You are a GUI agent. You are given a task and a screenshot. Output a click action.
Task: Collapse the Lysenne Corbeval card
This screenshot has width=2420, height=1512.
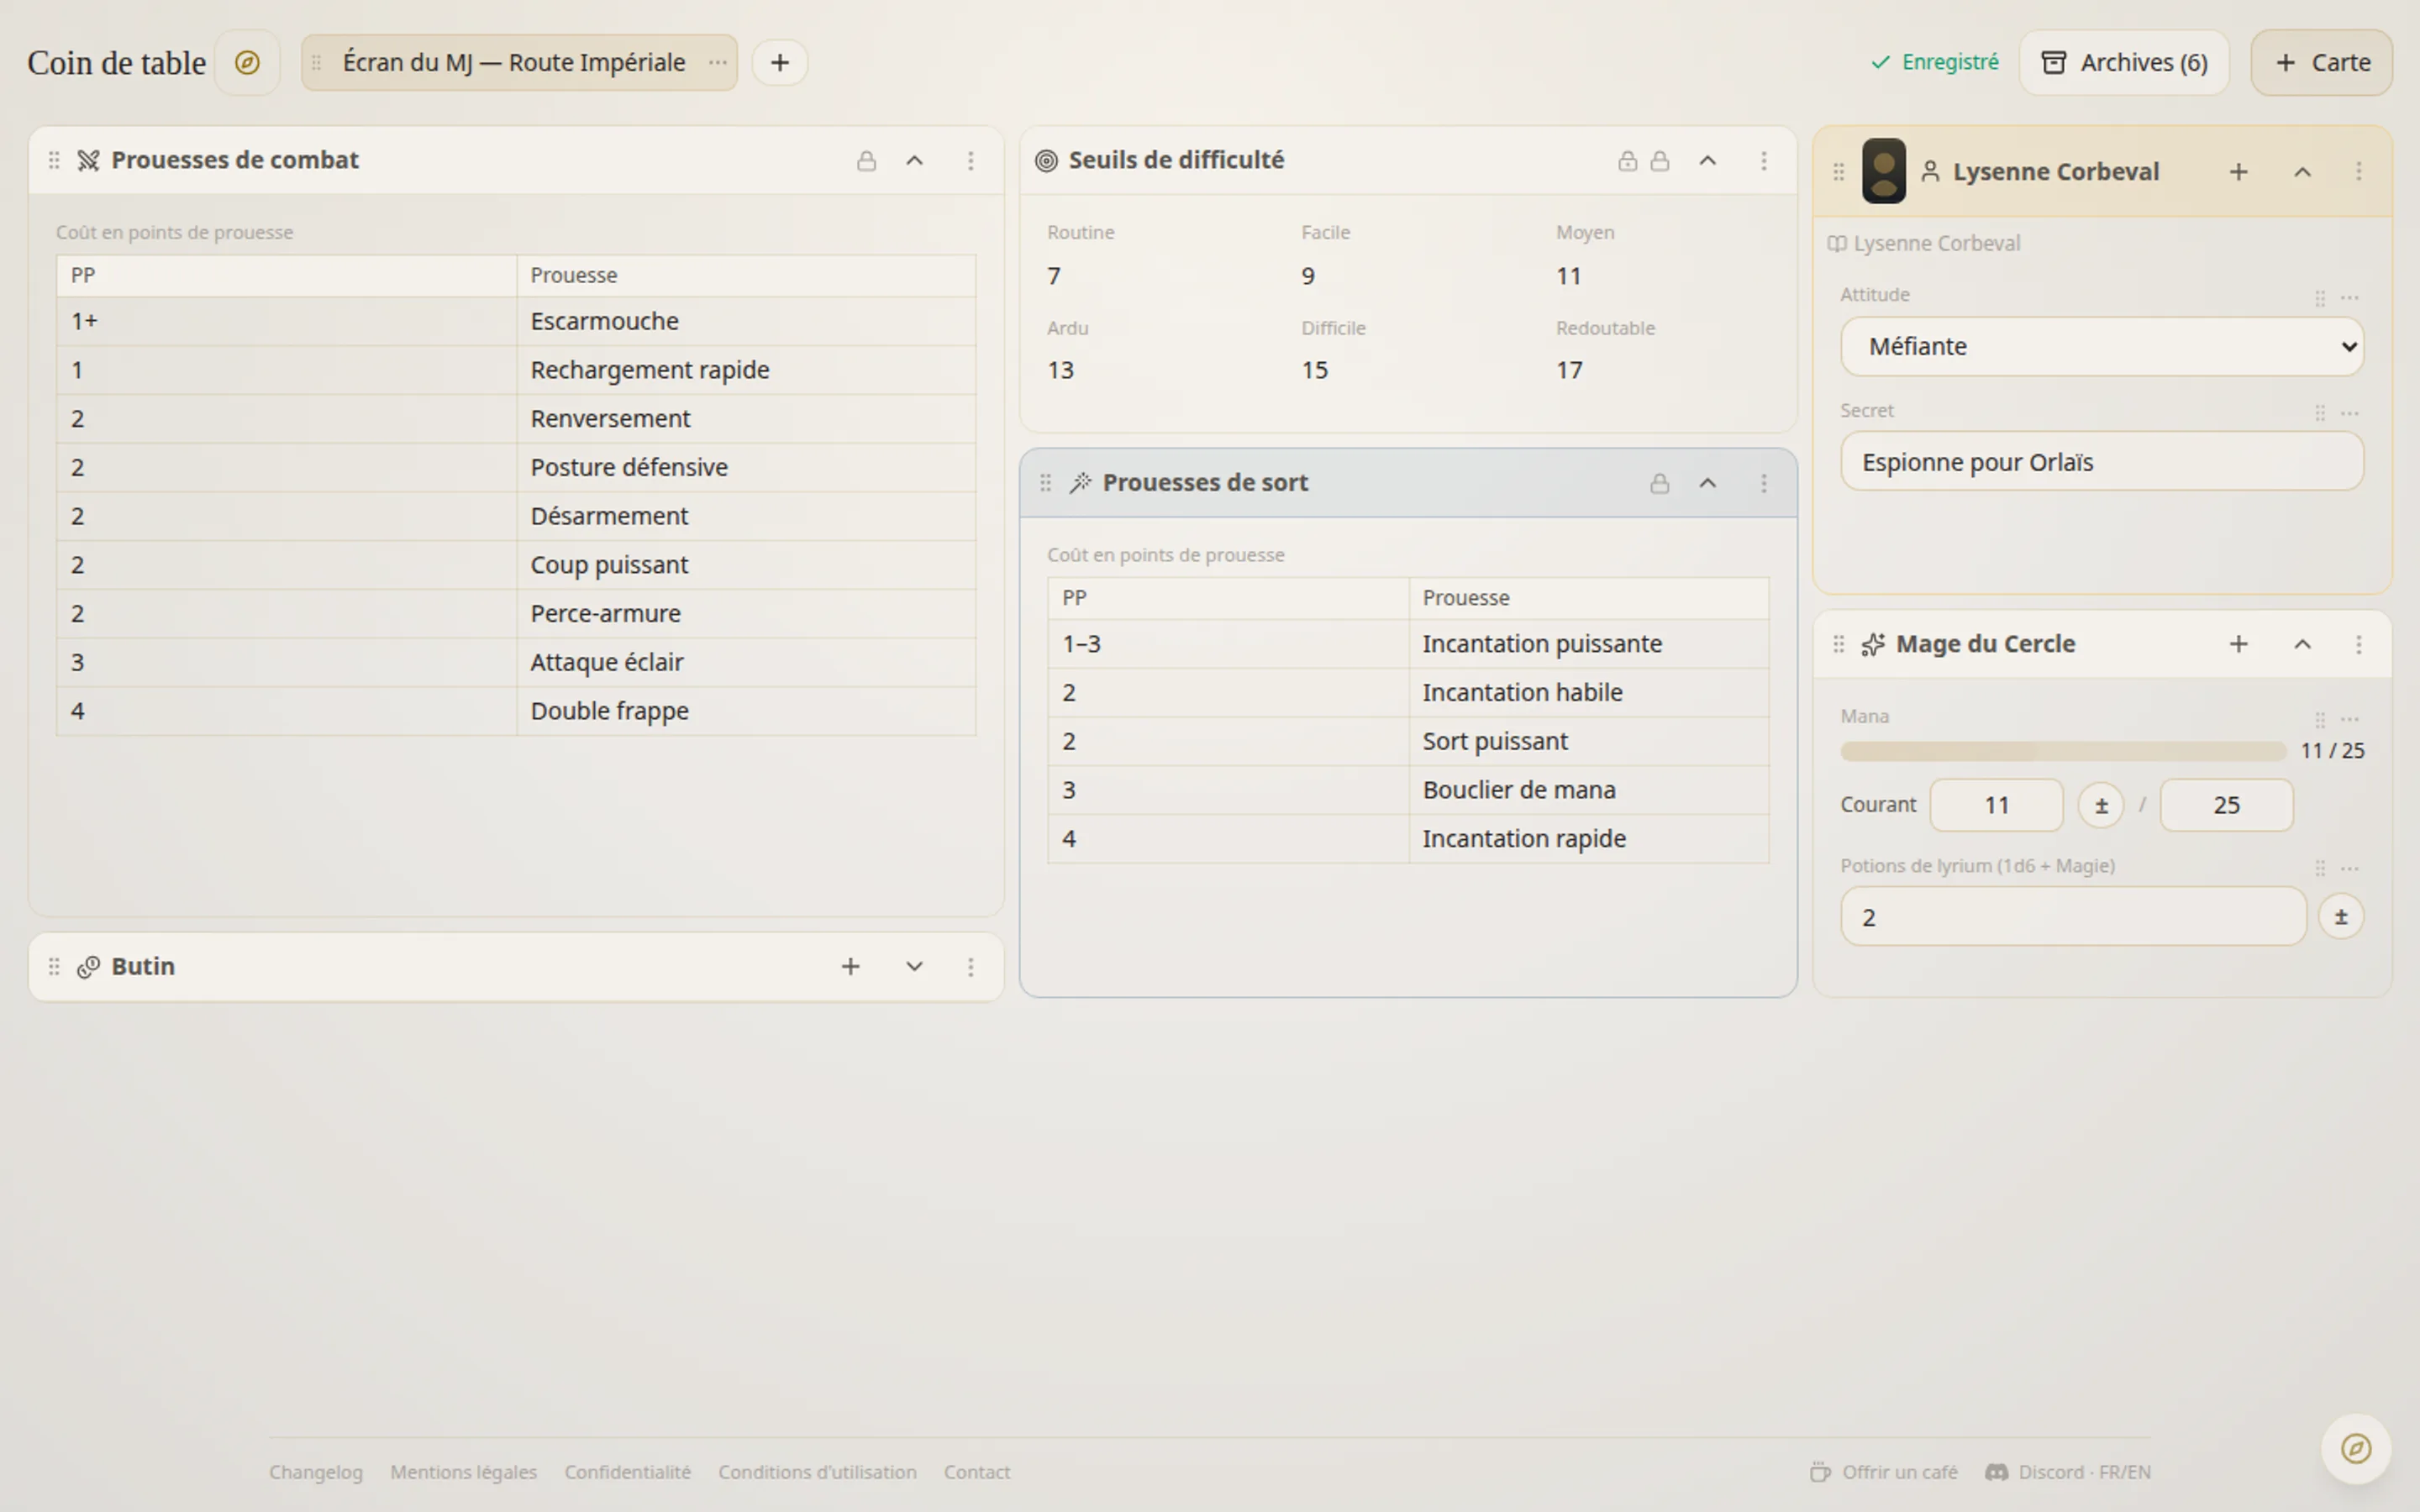pyautogui.click(x=2302, y=172)
